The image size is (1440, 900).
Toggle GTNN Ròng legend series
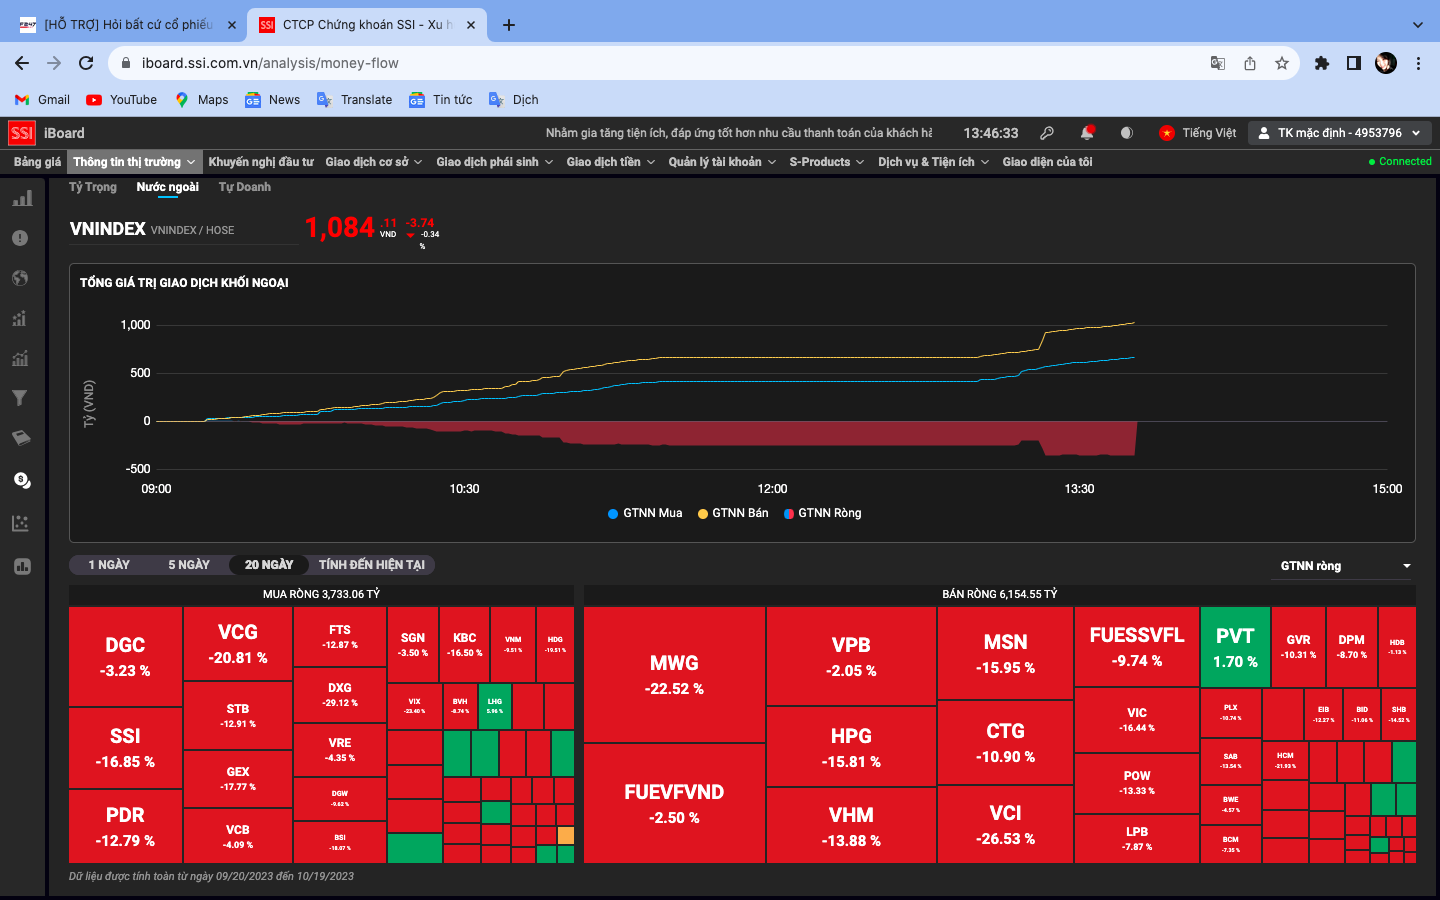(822, 513)
